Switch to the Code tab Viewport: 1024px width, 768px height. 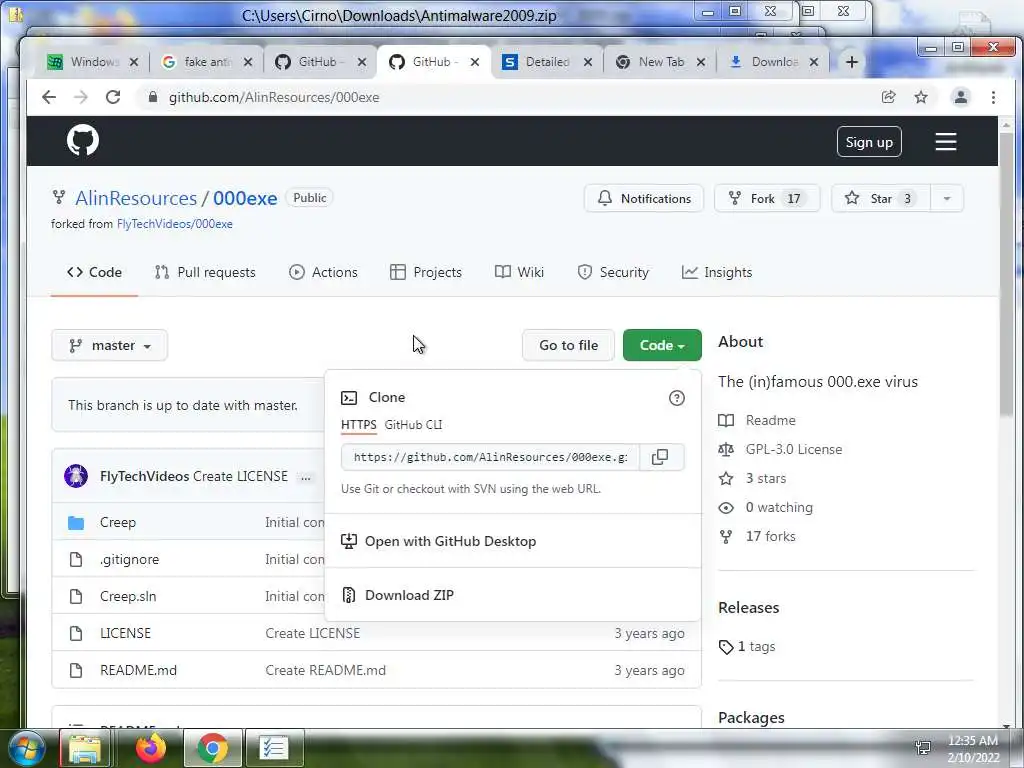[x=95, y=272]
